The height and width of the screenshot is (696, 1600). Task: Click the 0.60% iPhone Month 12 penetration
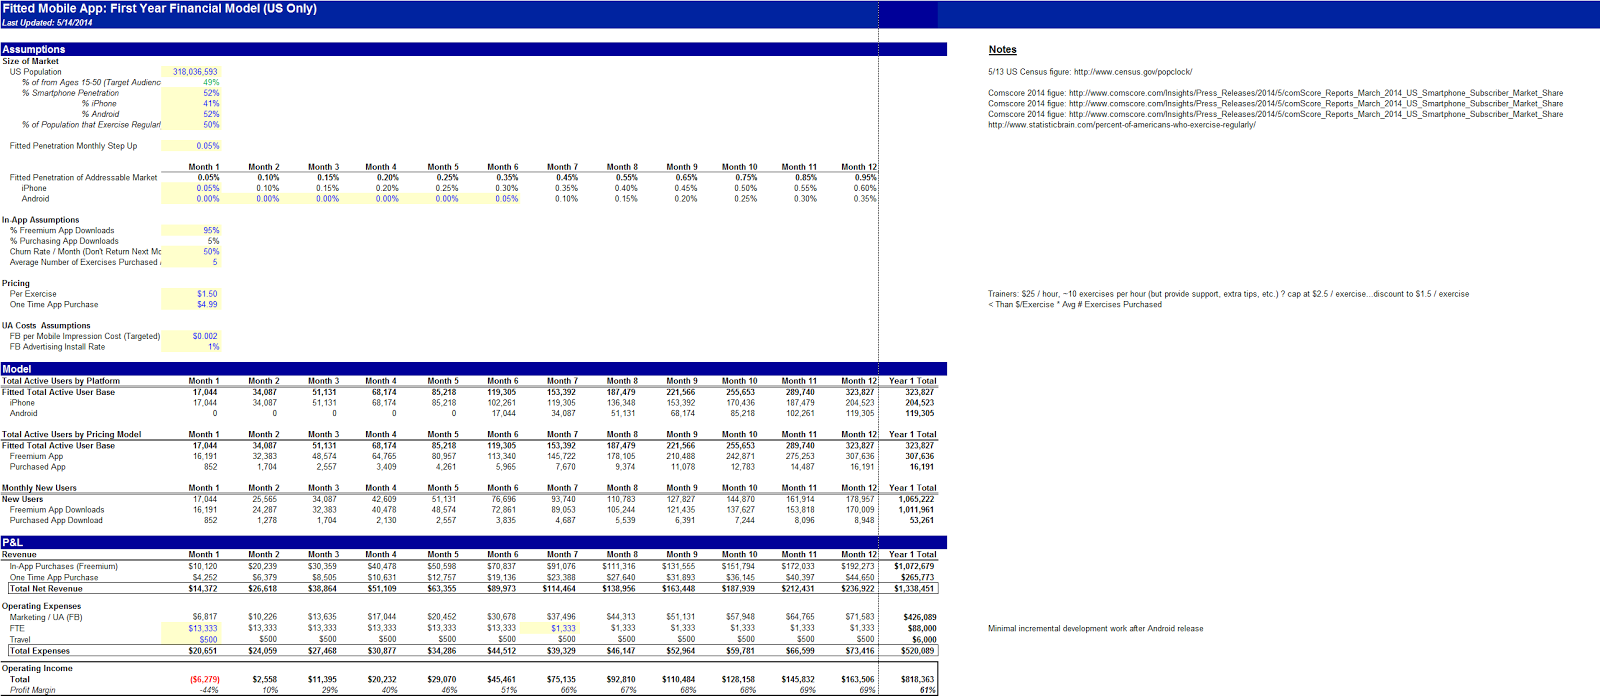click(865, 188)
